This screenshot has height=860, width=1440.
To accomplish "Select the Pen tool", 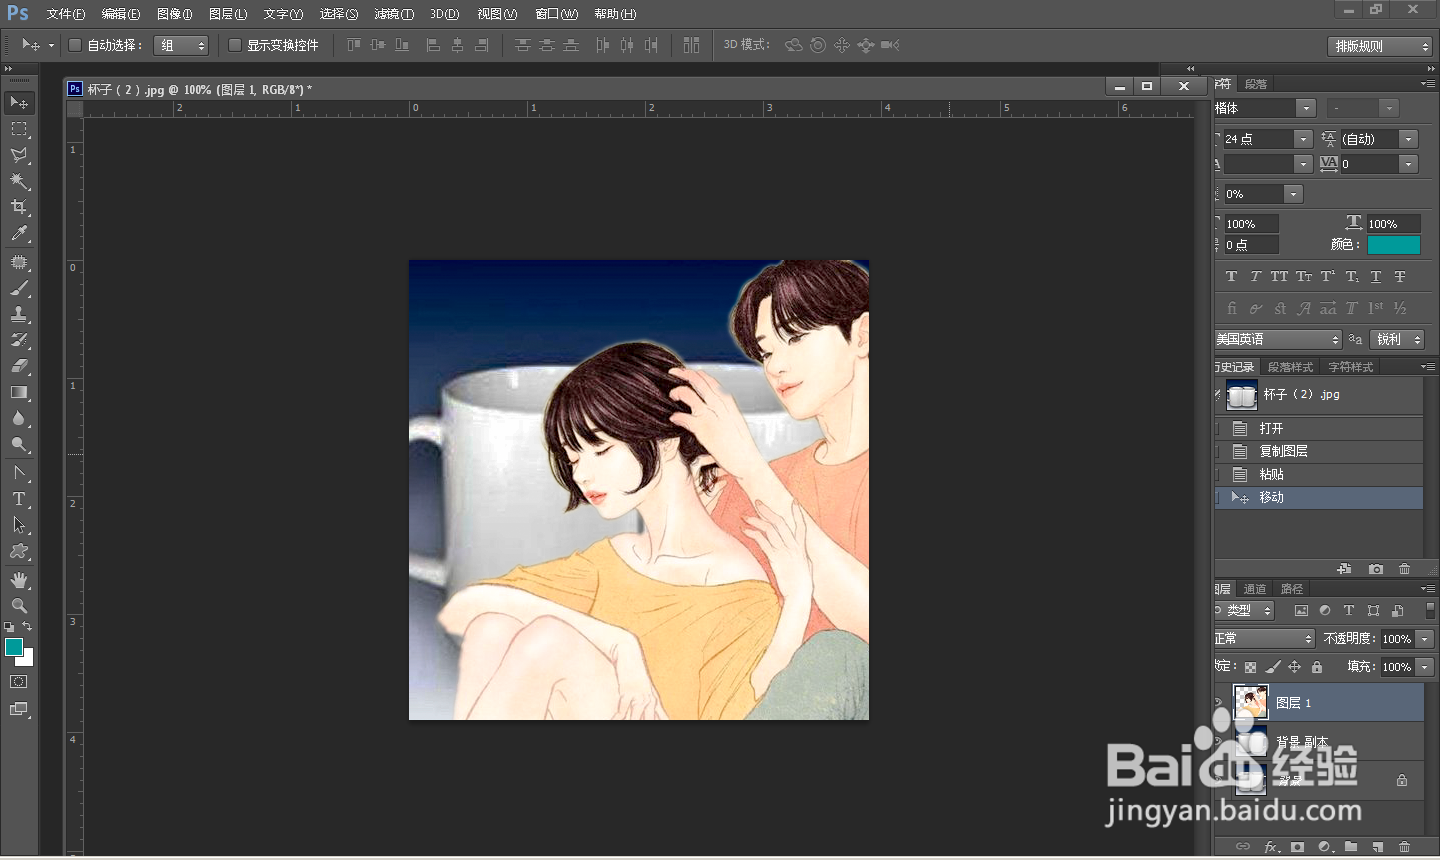I will [19, 473].
